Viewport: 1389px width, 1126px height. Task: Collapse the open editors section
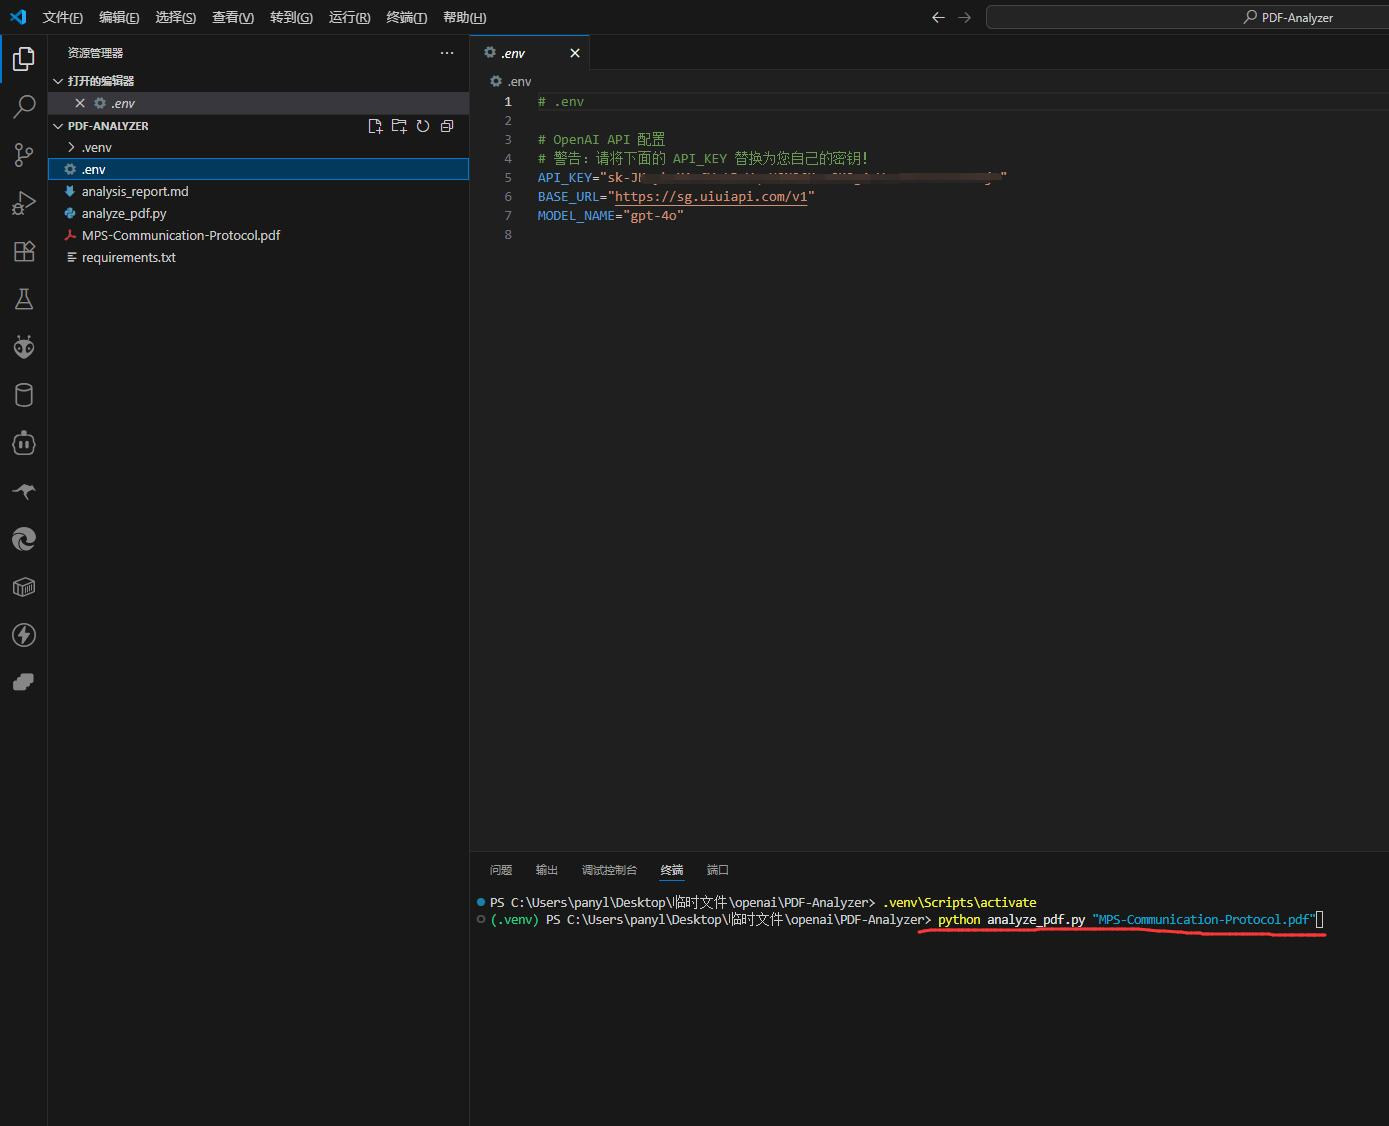(x=58, y=81)
